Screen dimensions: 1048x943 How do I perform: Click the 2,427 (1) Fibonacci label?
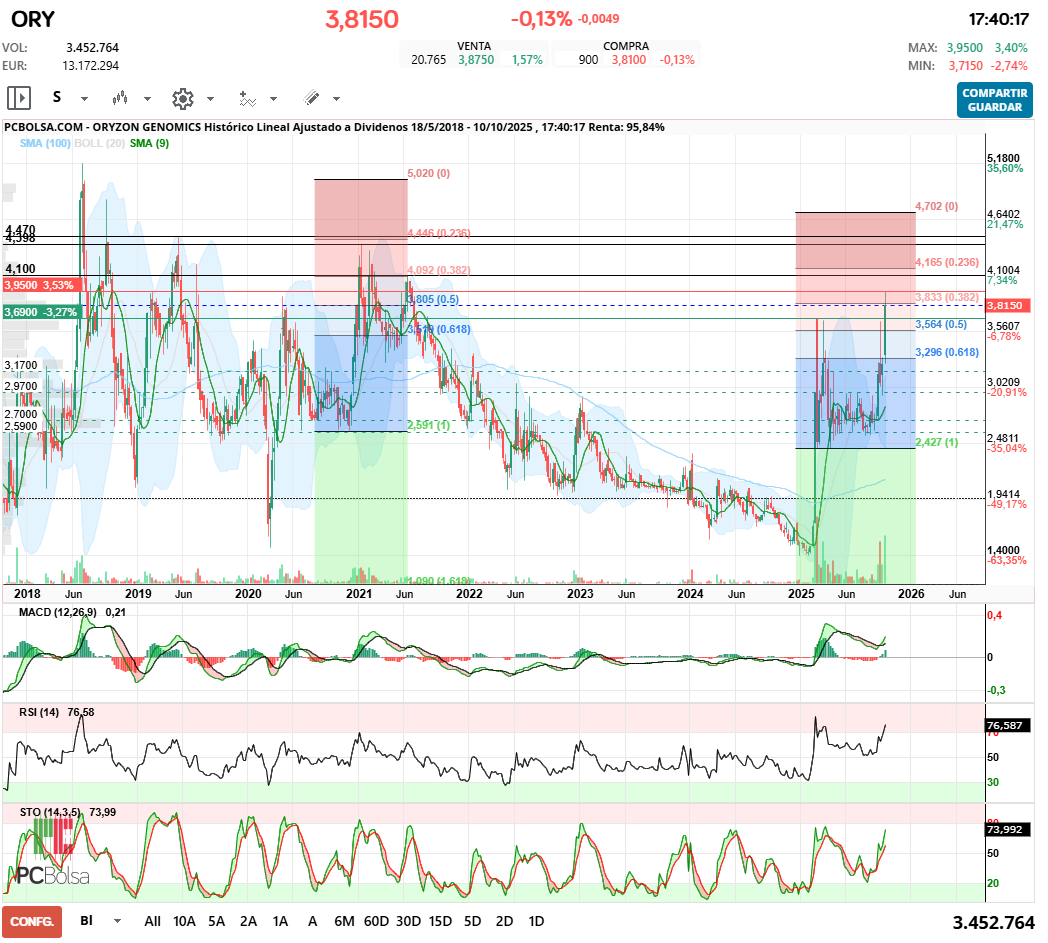tap(936, 442)
